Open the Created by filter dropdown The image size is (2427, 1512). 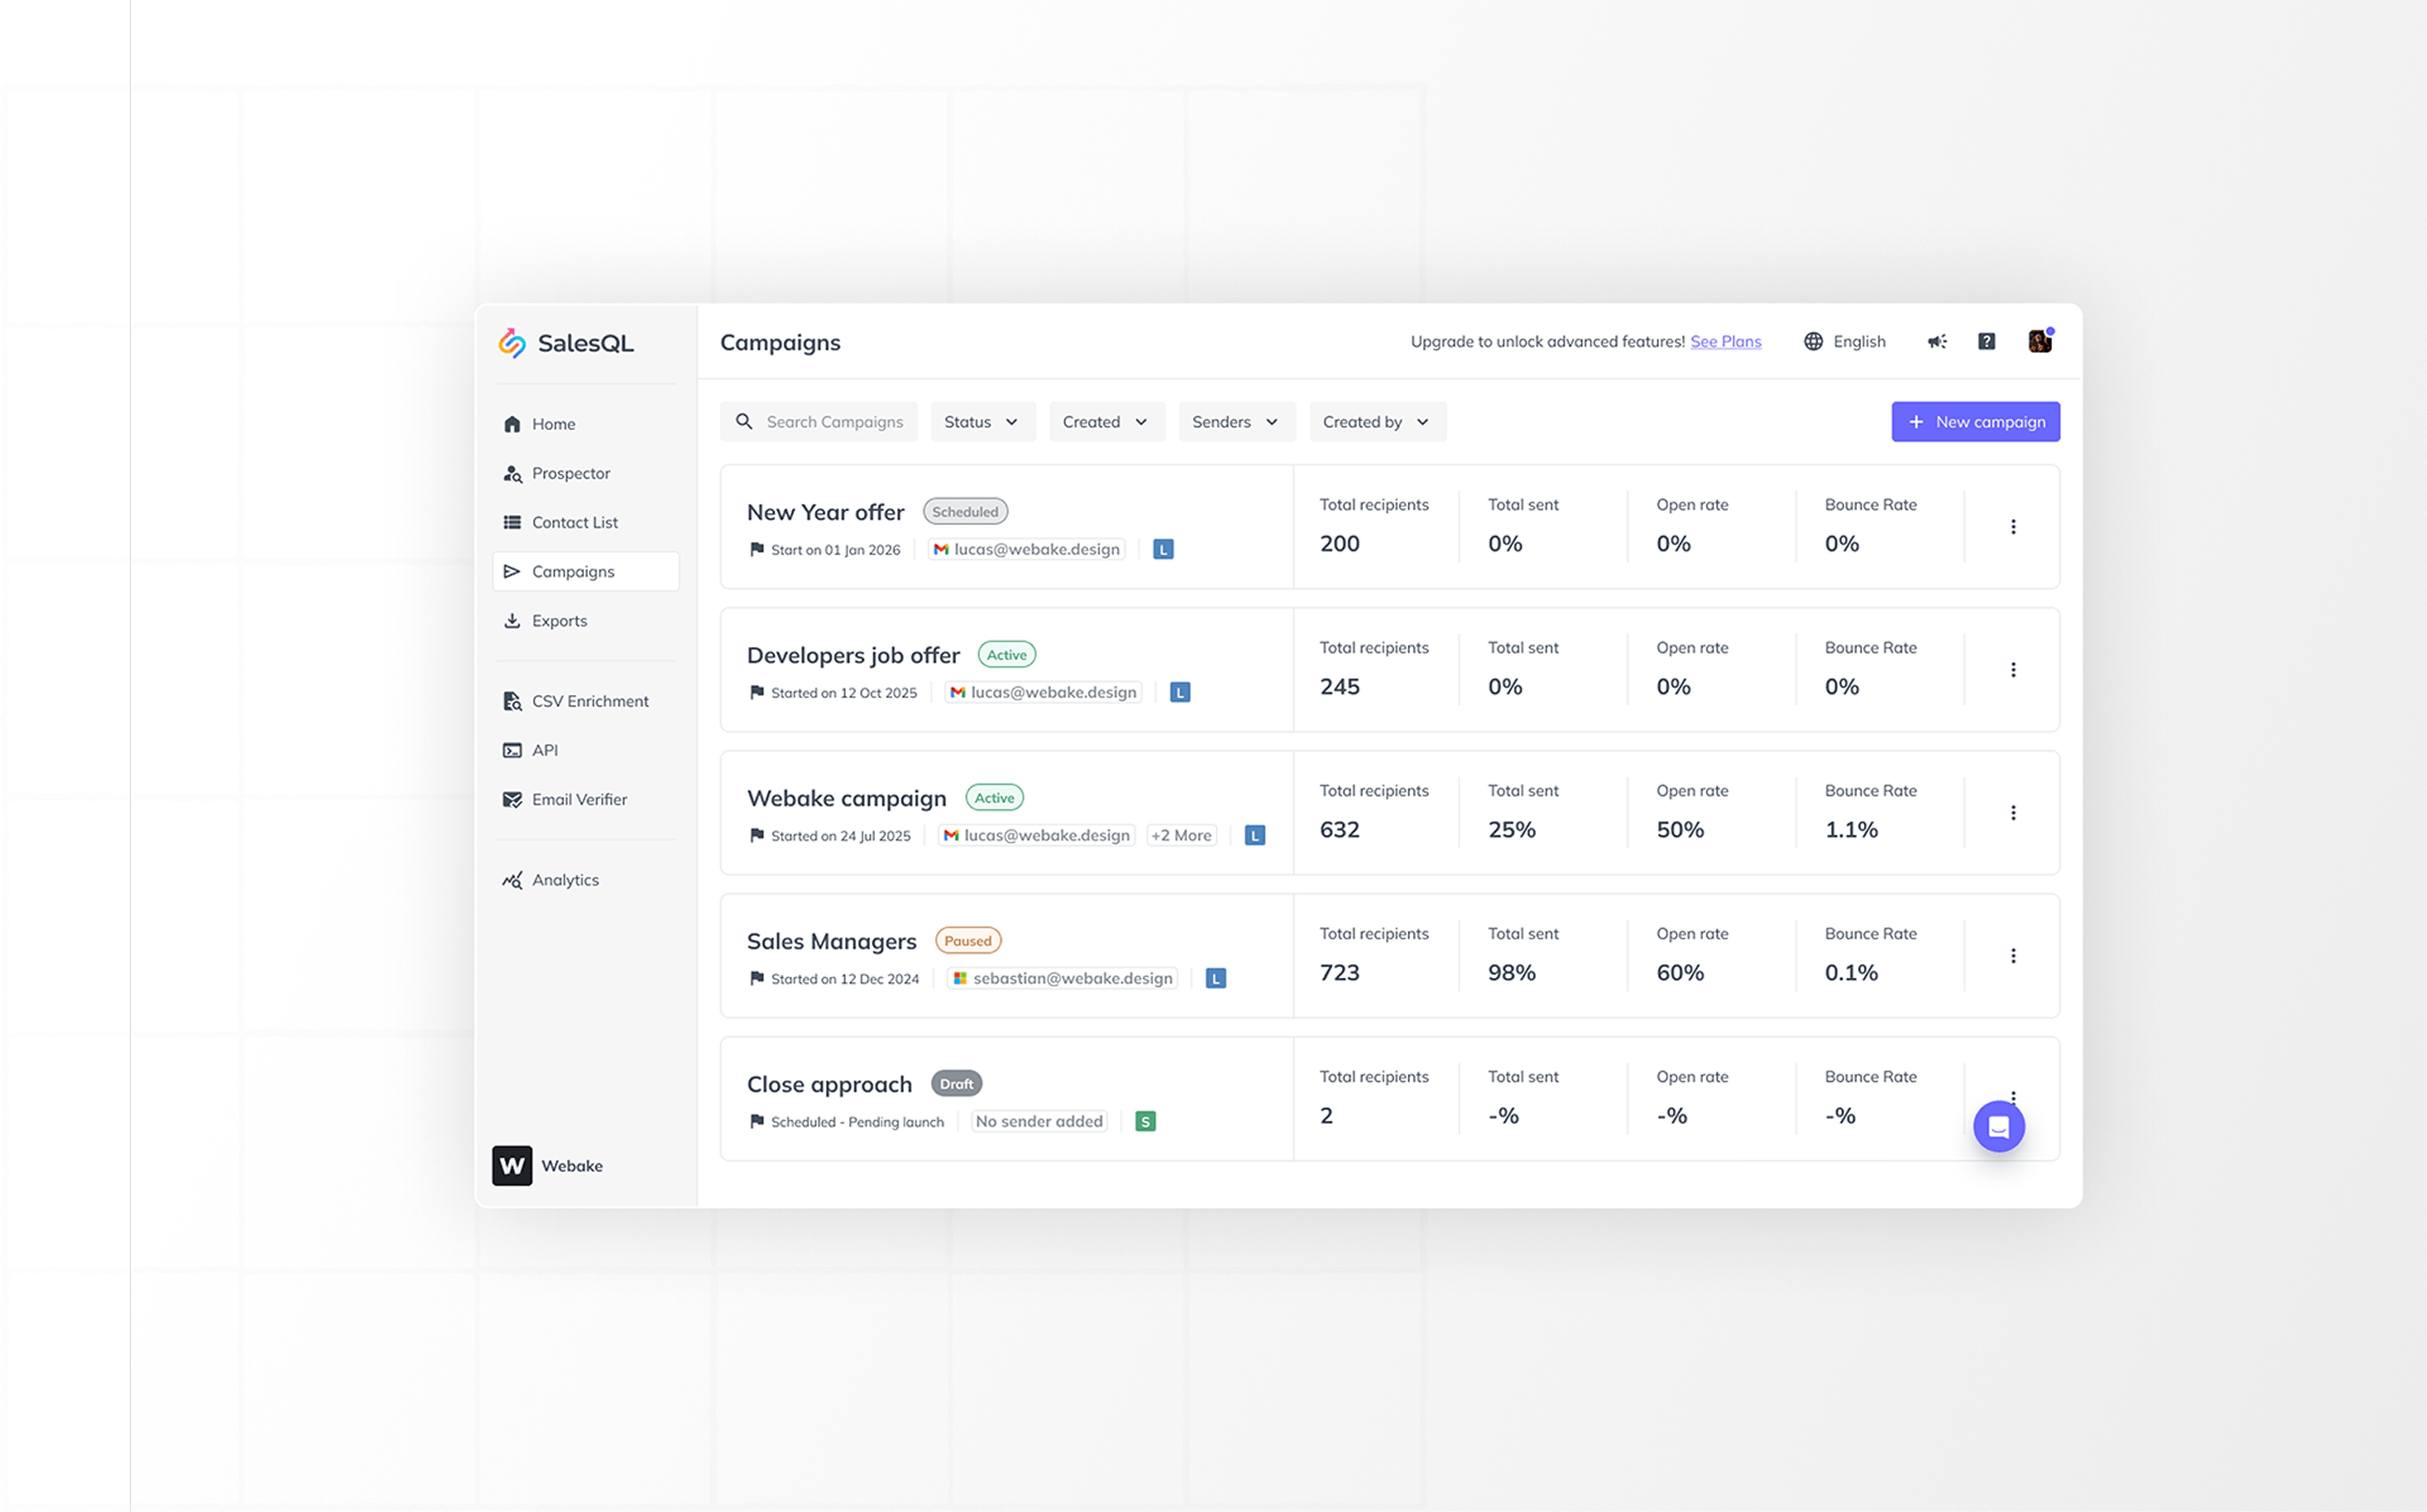click(1378, 422)
